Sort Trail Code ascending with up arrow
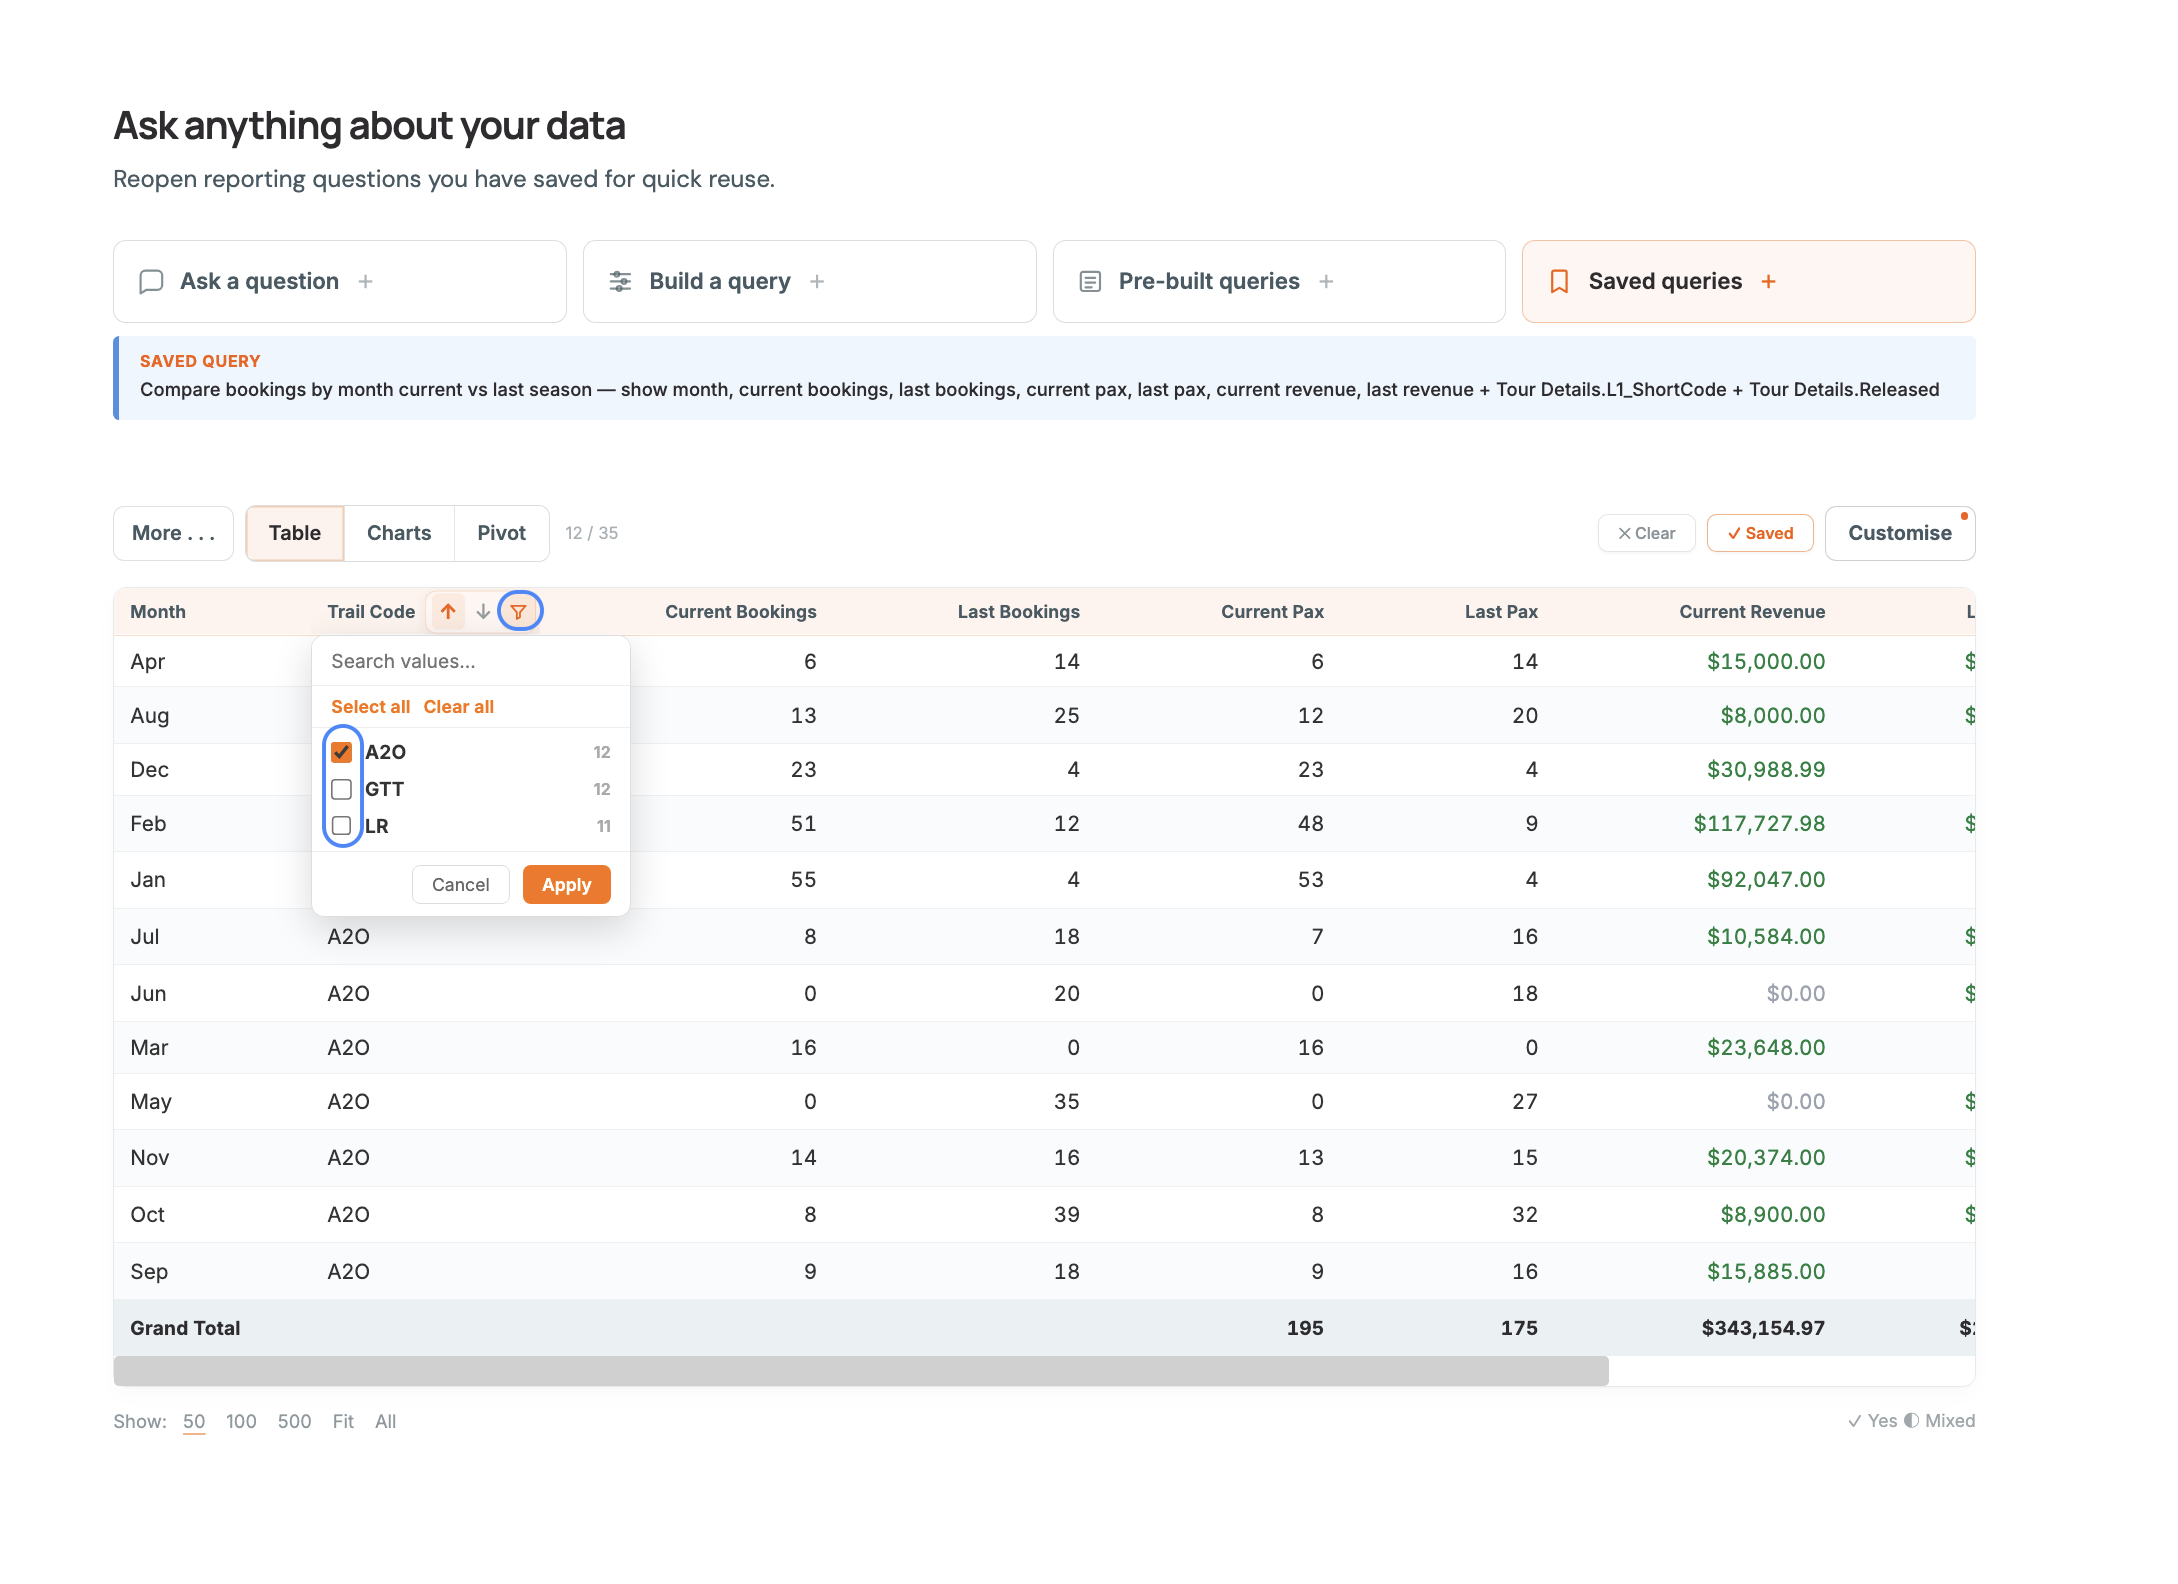This screenshot has width=2178, height=1584. click(448, 611)
